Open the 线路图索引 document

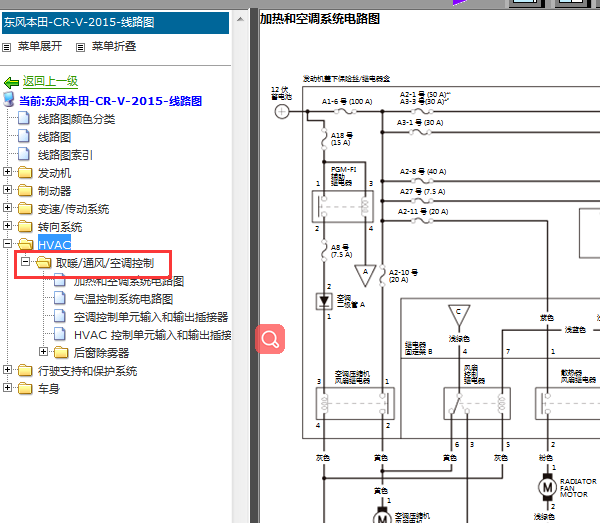pyautogui.click(x=65, y=155)
